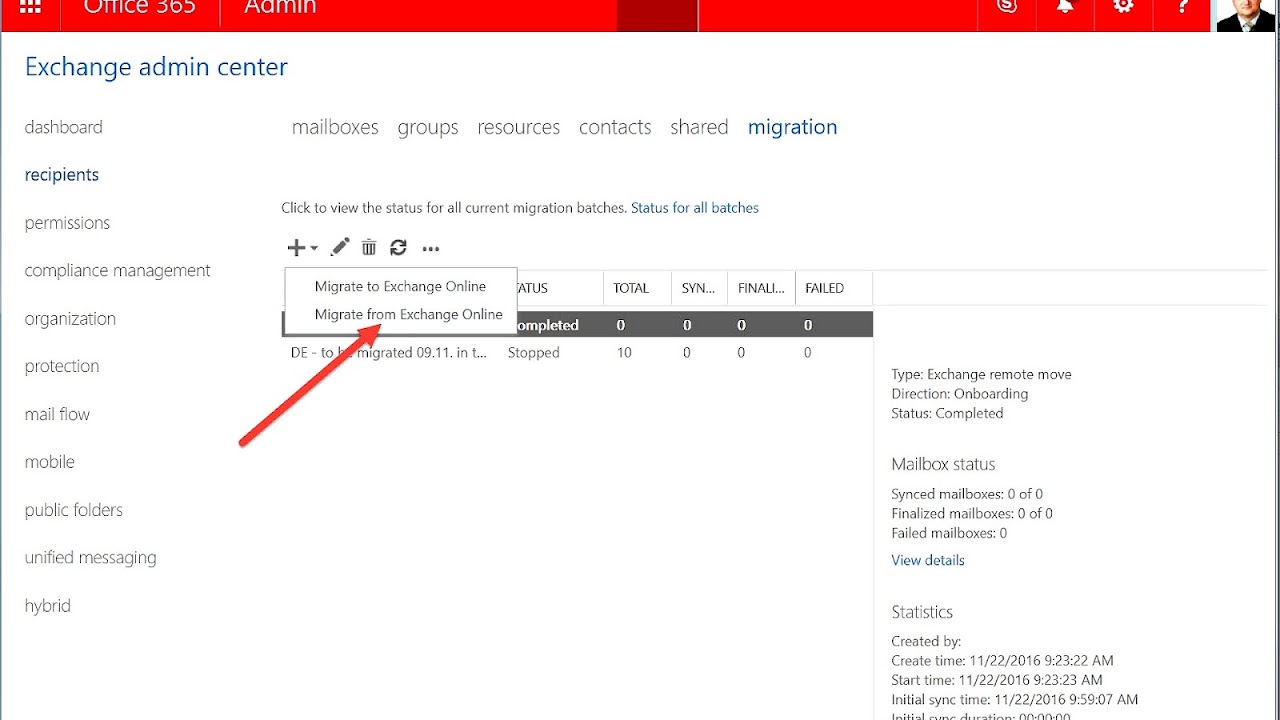Open permissions section
The width and height of the screenshot is (1280, 720).
[67, 223]
